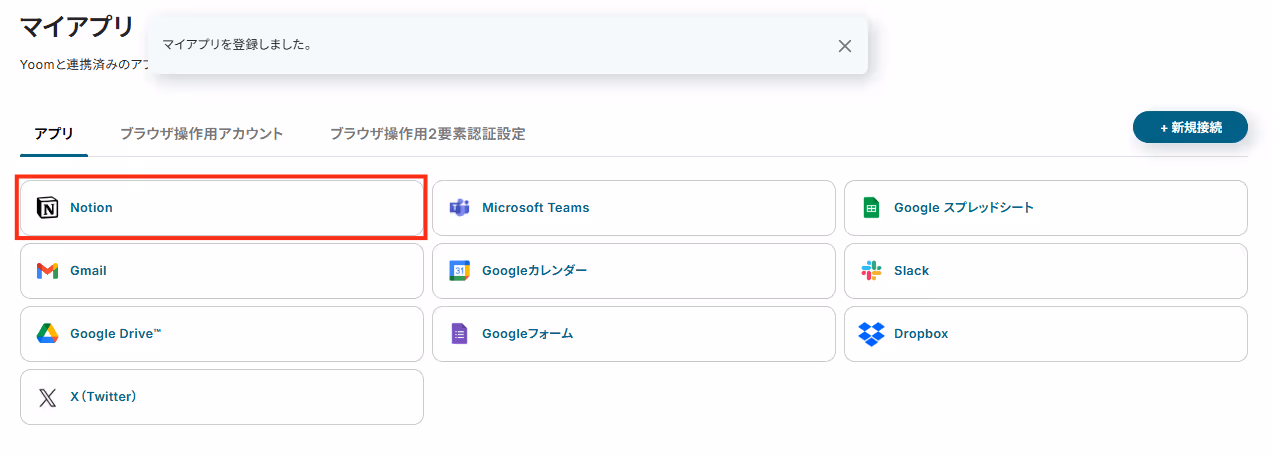Screen dimensions: 1272x456
Task: Open the X（Twitter） app name
Action: tap(103, 397)
